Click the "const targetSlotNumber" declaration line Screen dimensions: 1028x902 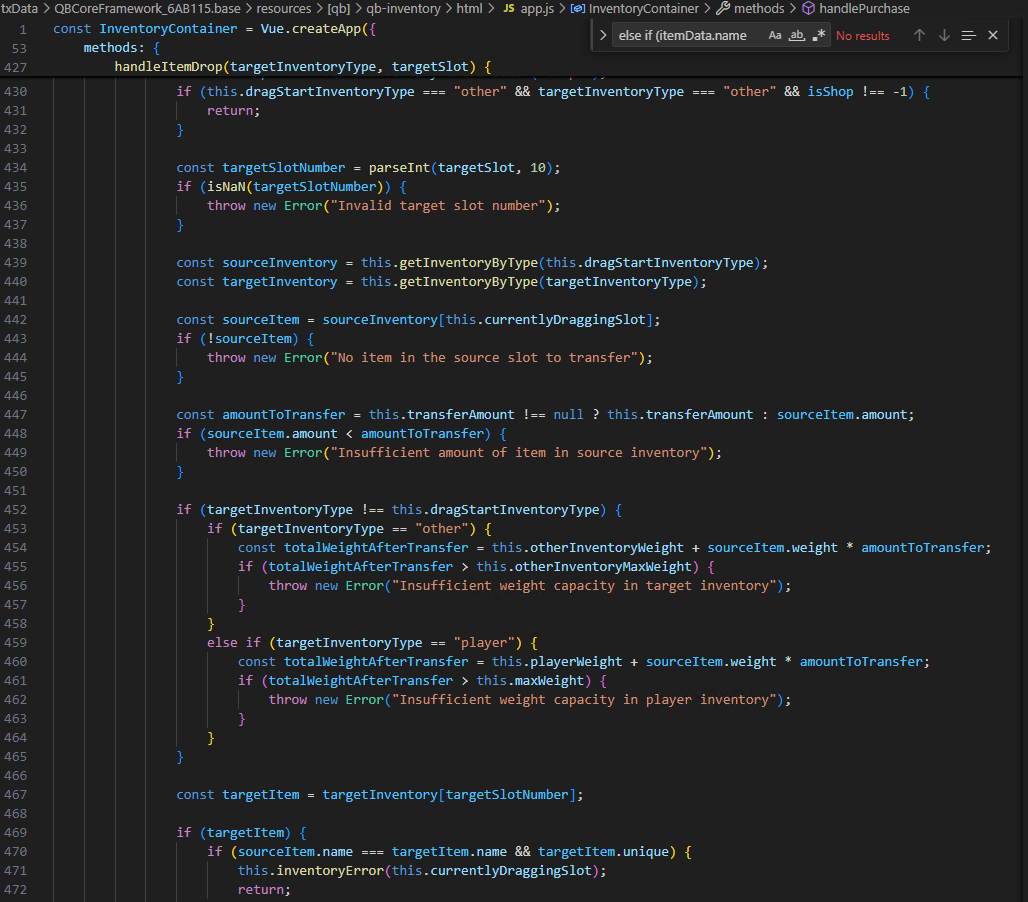(368, 168)
